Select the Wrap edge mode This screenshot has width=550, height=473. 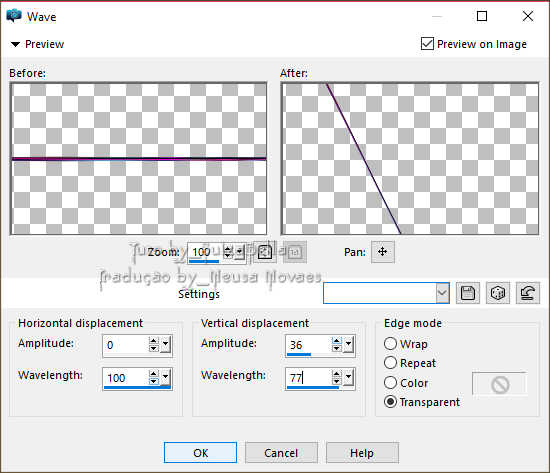tap(390, 344)
